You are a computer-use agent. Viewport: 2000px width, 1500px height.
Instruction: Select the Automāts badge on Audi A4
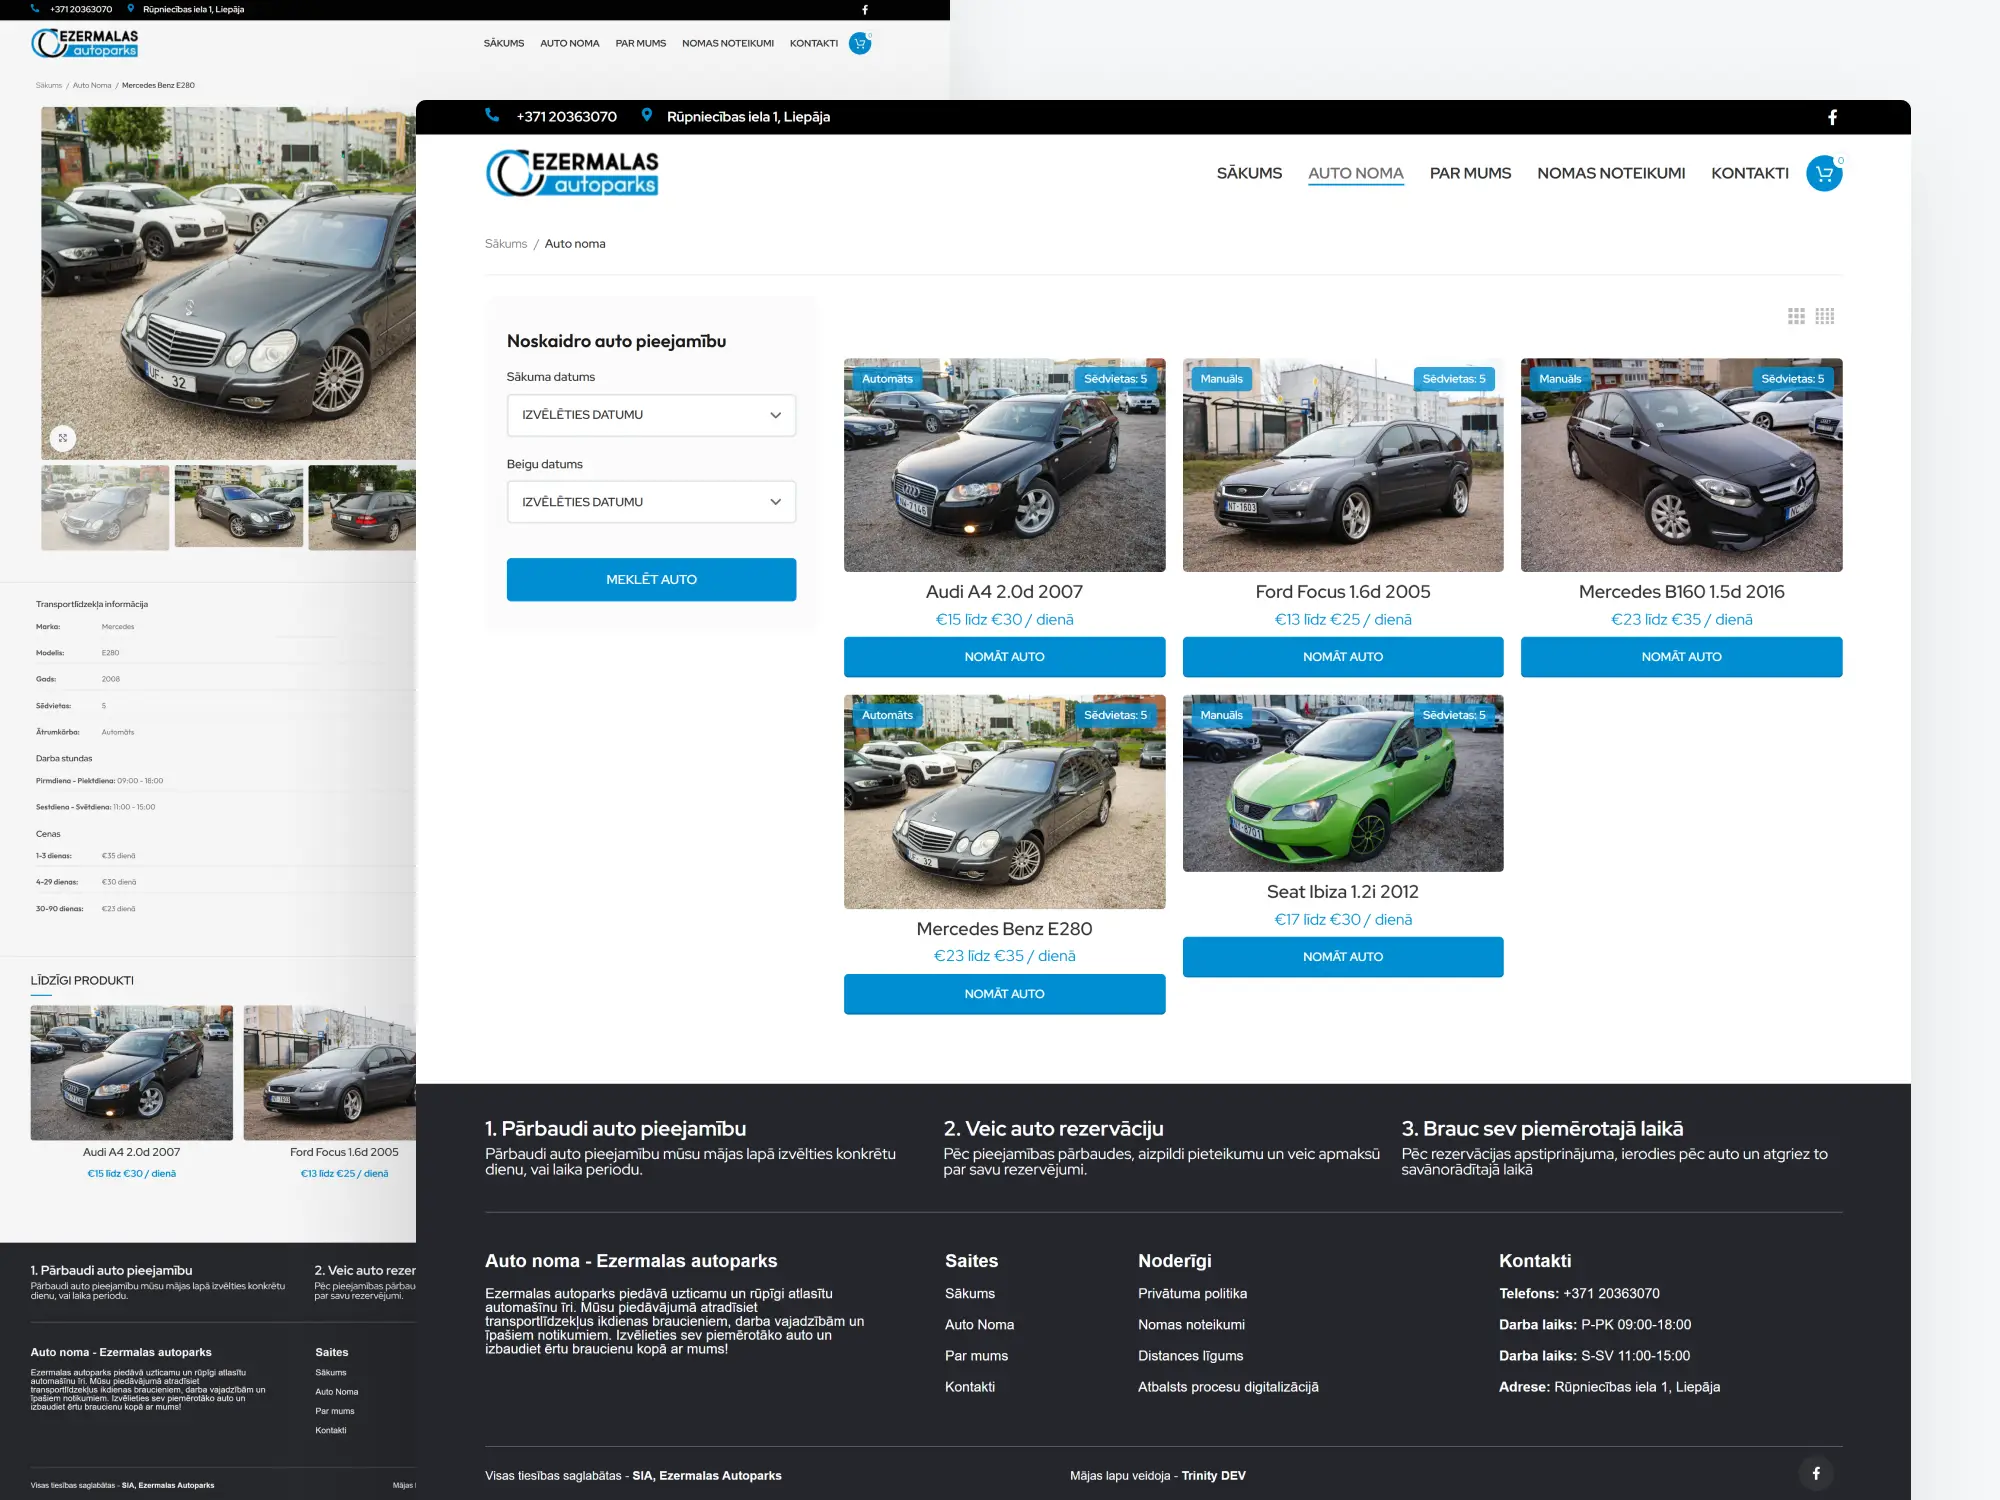[x=888, y=378]
